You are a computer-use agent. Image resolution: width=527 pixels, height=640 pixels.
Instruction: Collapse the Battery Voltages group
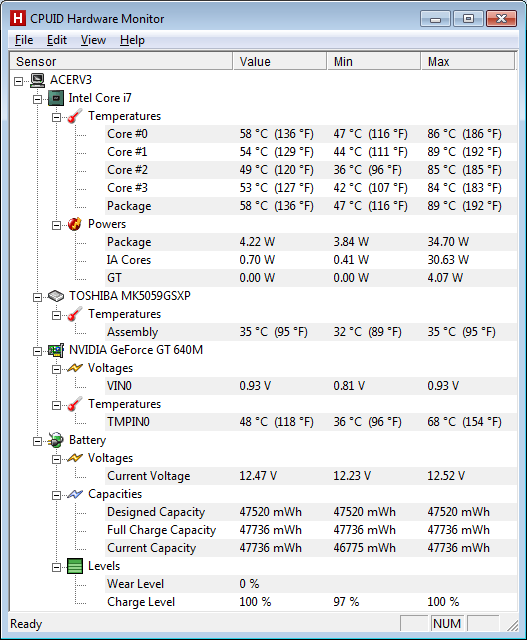tap(56, 460)
